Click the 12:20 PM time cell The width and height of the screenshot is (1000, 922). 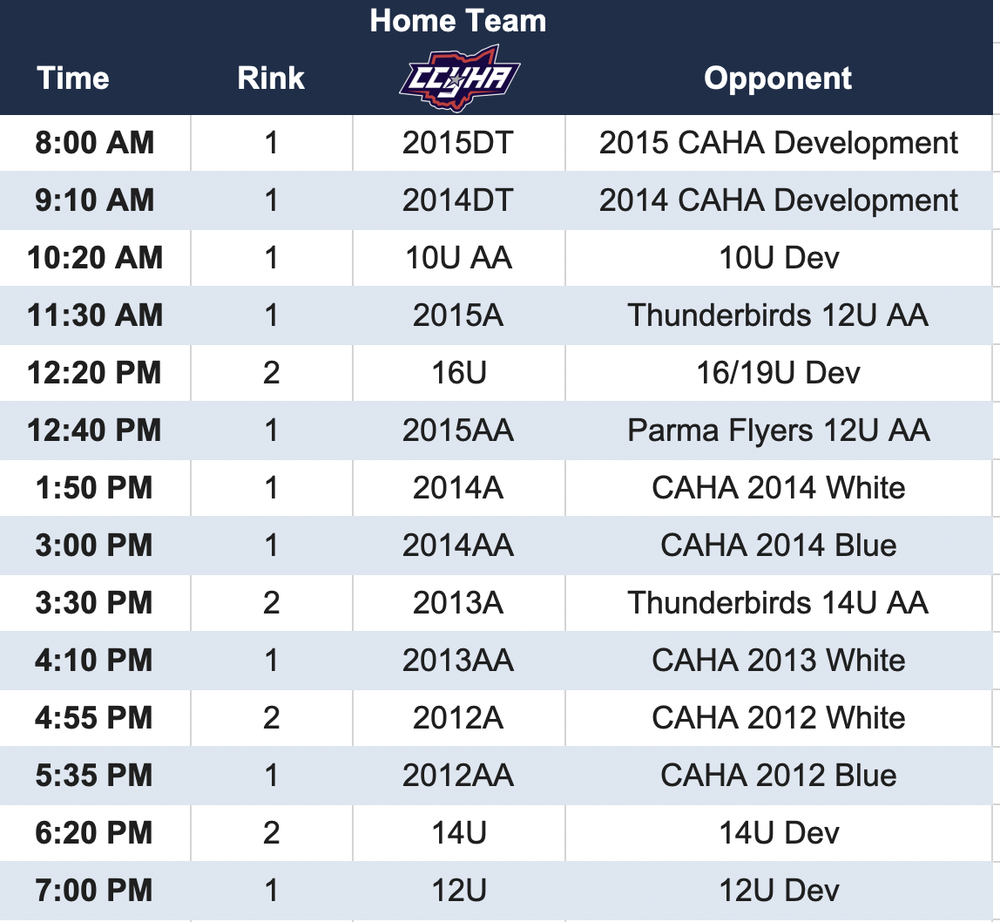(94, 373)
